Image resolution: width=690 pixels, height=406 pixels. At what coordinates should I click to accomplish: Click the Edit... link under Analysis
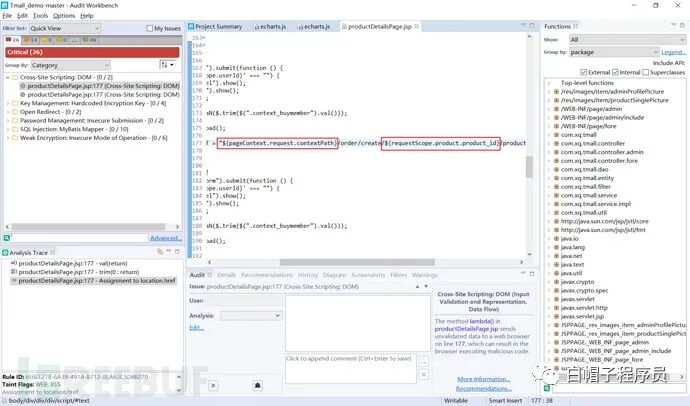(197, 328)
